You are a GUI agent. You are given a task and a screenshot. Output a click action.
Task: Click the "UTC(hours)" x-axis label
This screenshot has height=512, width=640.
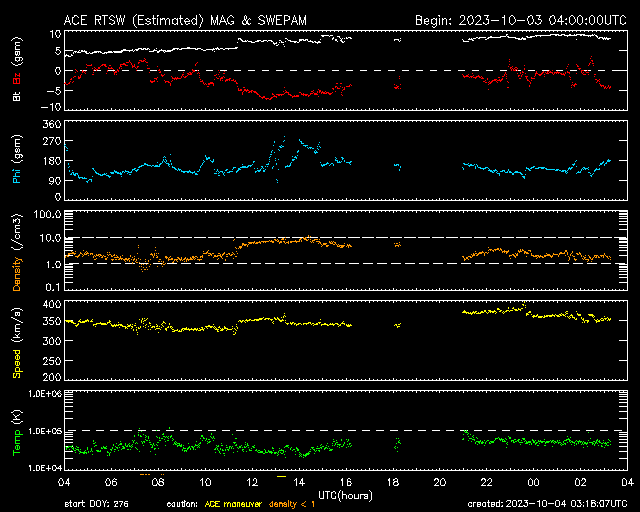click(x=345, y=496)
